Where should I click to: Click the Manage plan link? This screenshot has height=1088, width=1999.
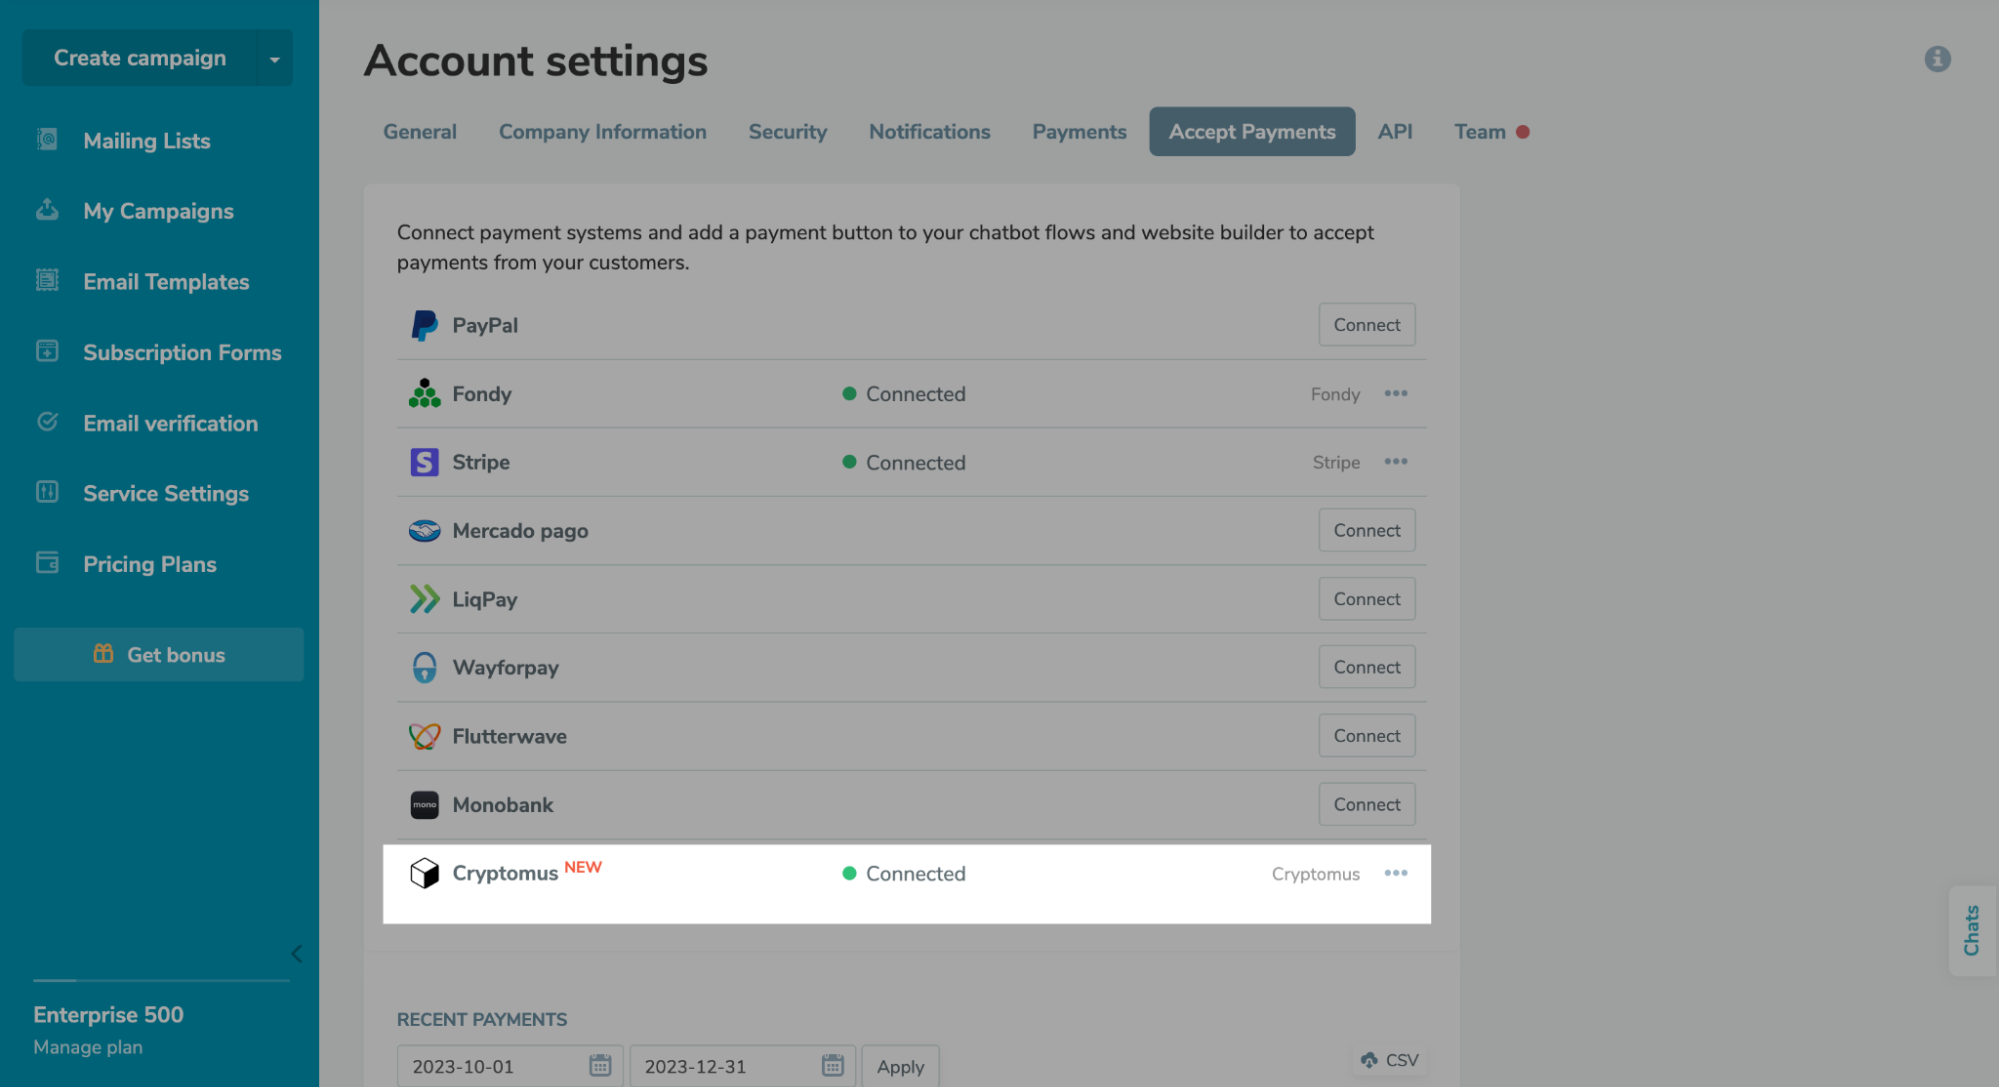click(88, 1047)
